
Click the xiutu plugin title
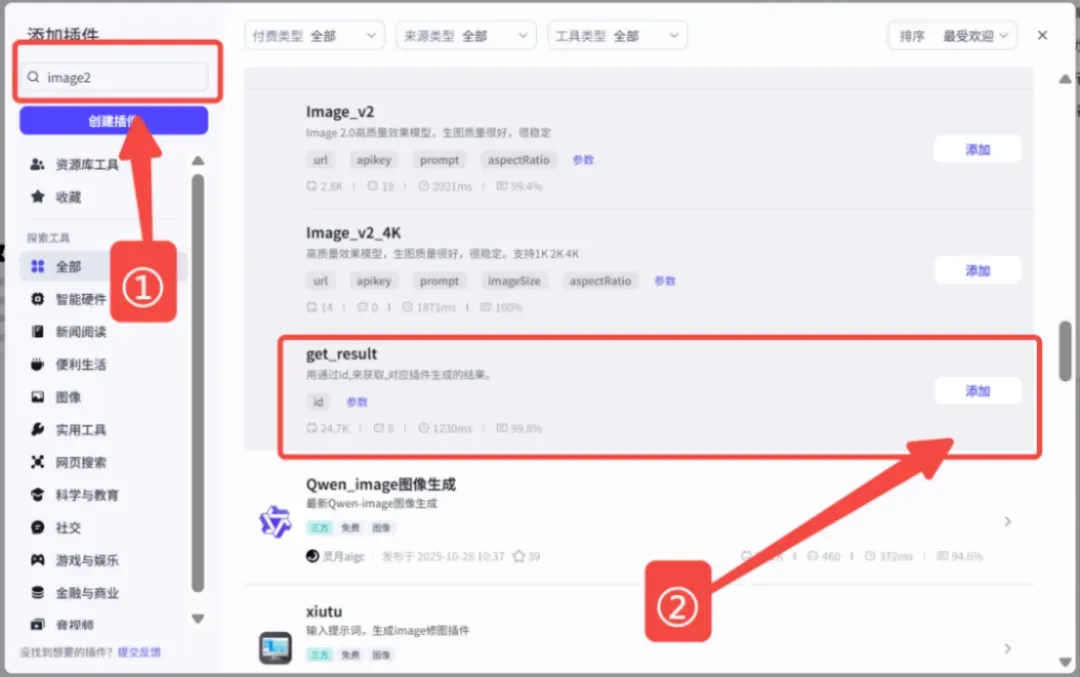(324, 612)
